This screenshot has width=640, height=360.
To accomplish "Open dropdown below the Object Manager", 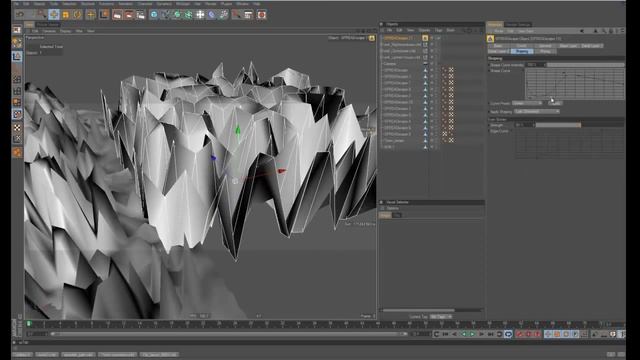I will coord(441,316).
